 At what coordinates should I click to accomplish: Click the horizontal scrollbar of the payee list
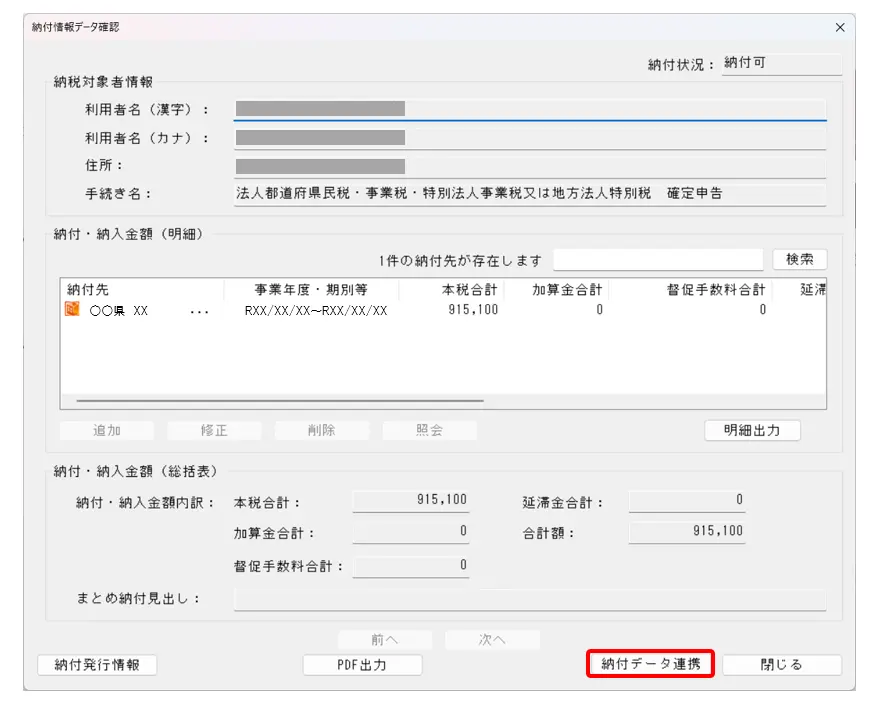tap(280, 400)
